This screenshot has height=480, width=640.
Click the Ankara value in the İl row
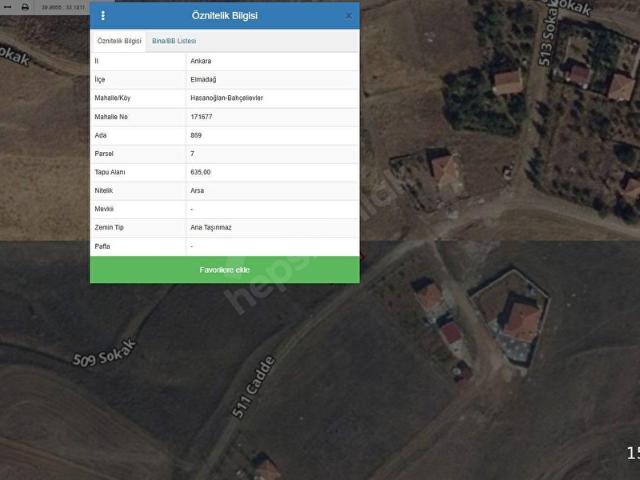201,61
